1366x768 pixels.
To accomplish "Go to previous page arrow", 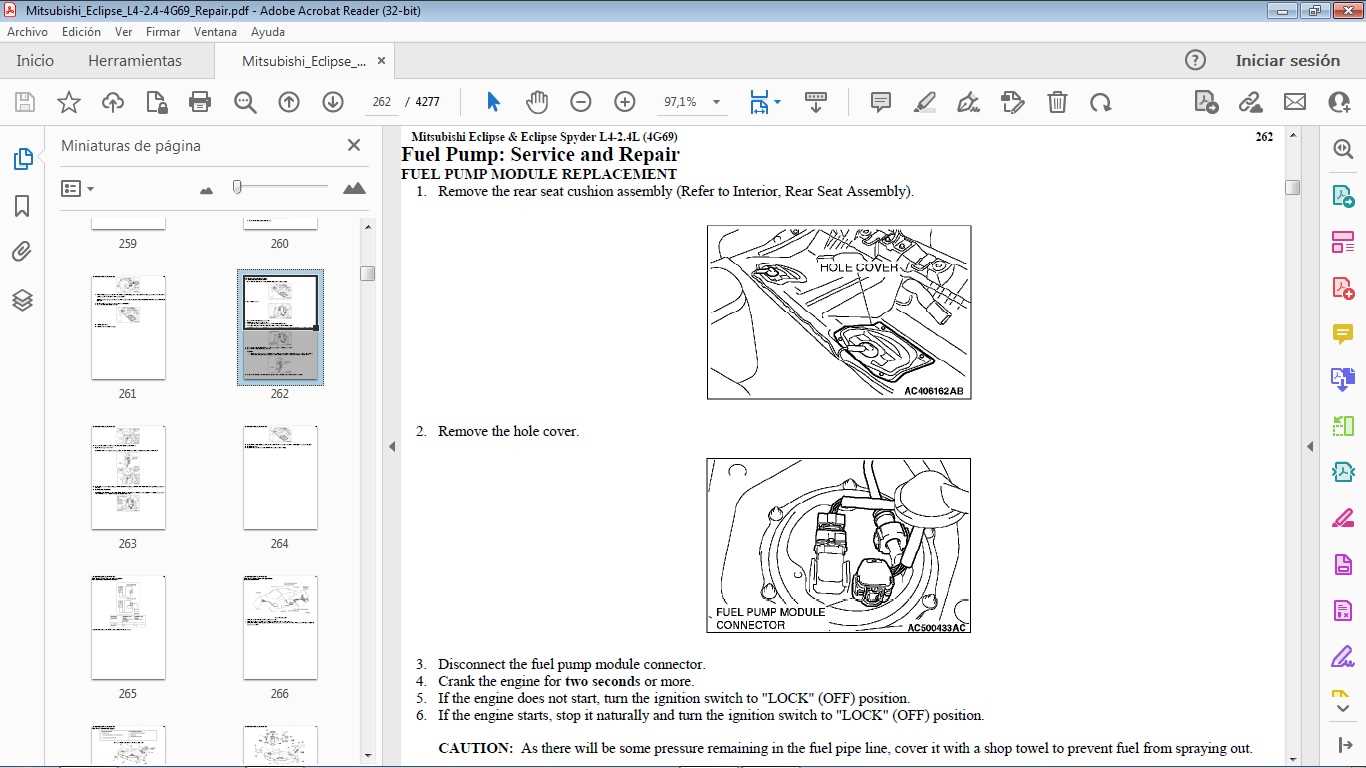I will 289,102.
